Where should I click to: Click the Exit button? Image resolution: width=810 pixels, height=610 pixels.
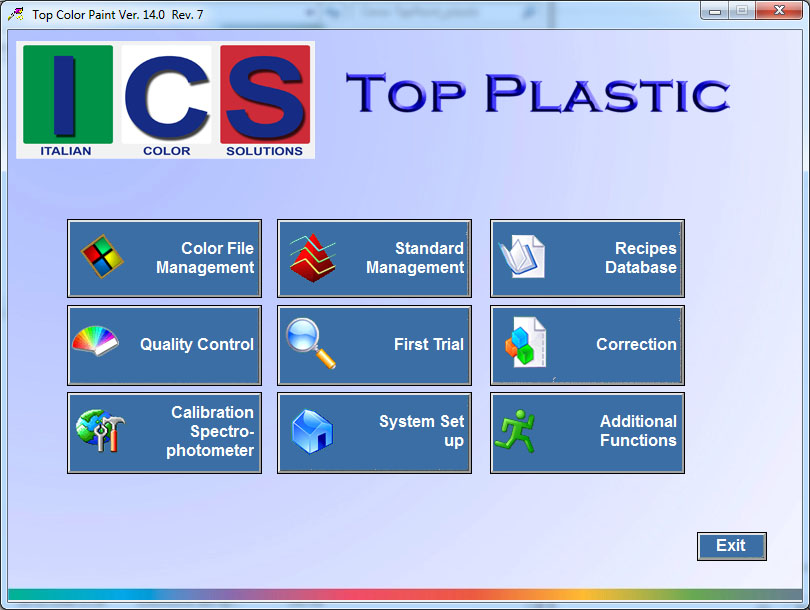(x=731, y=546)
